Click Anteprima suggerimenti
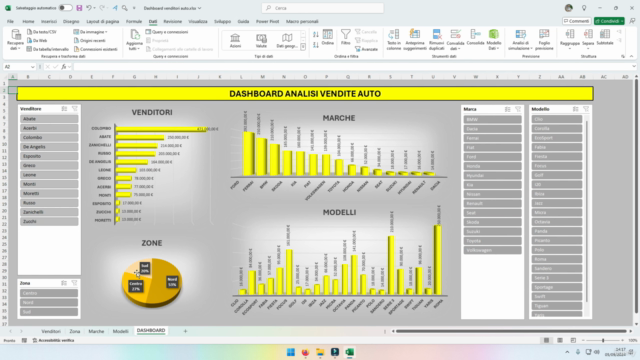This screenshot has height=360, width=640. tap(415, 40)
